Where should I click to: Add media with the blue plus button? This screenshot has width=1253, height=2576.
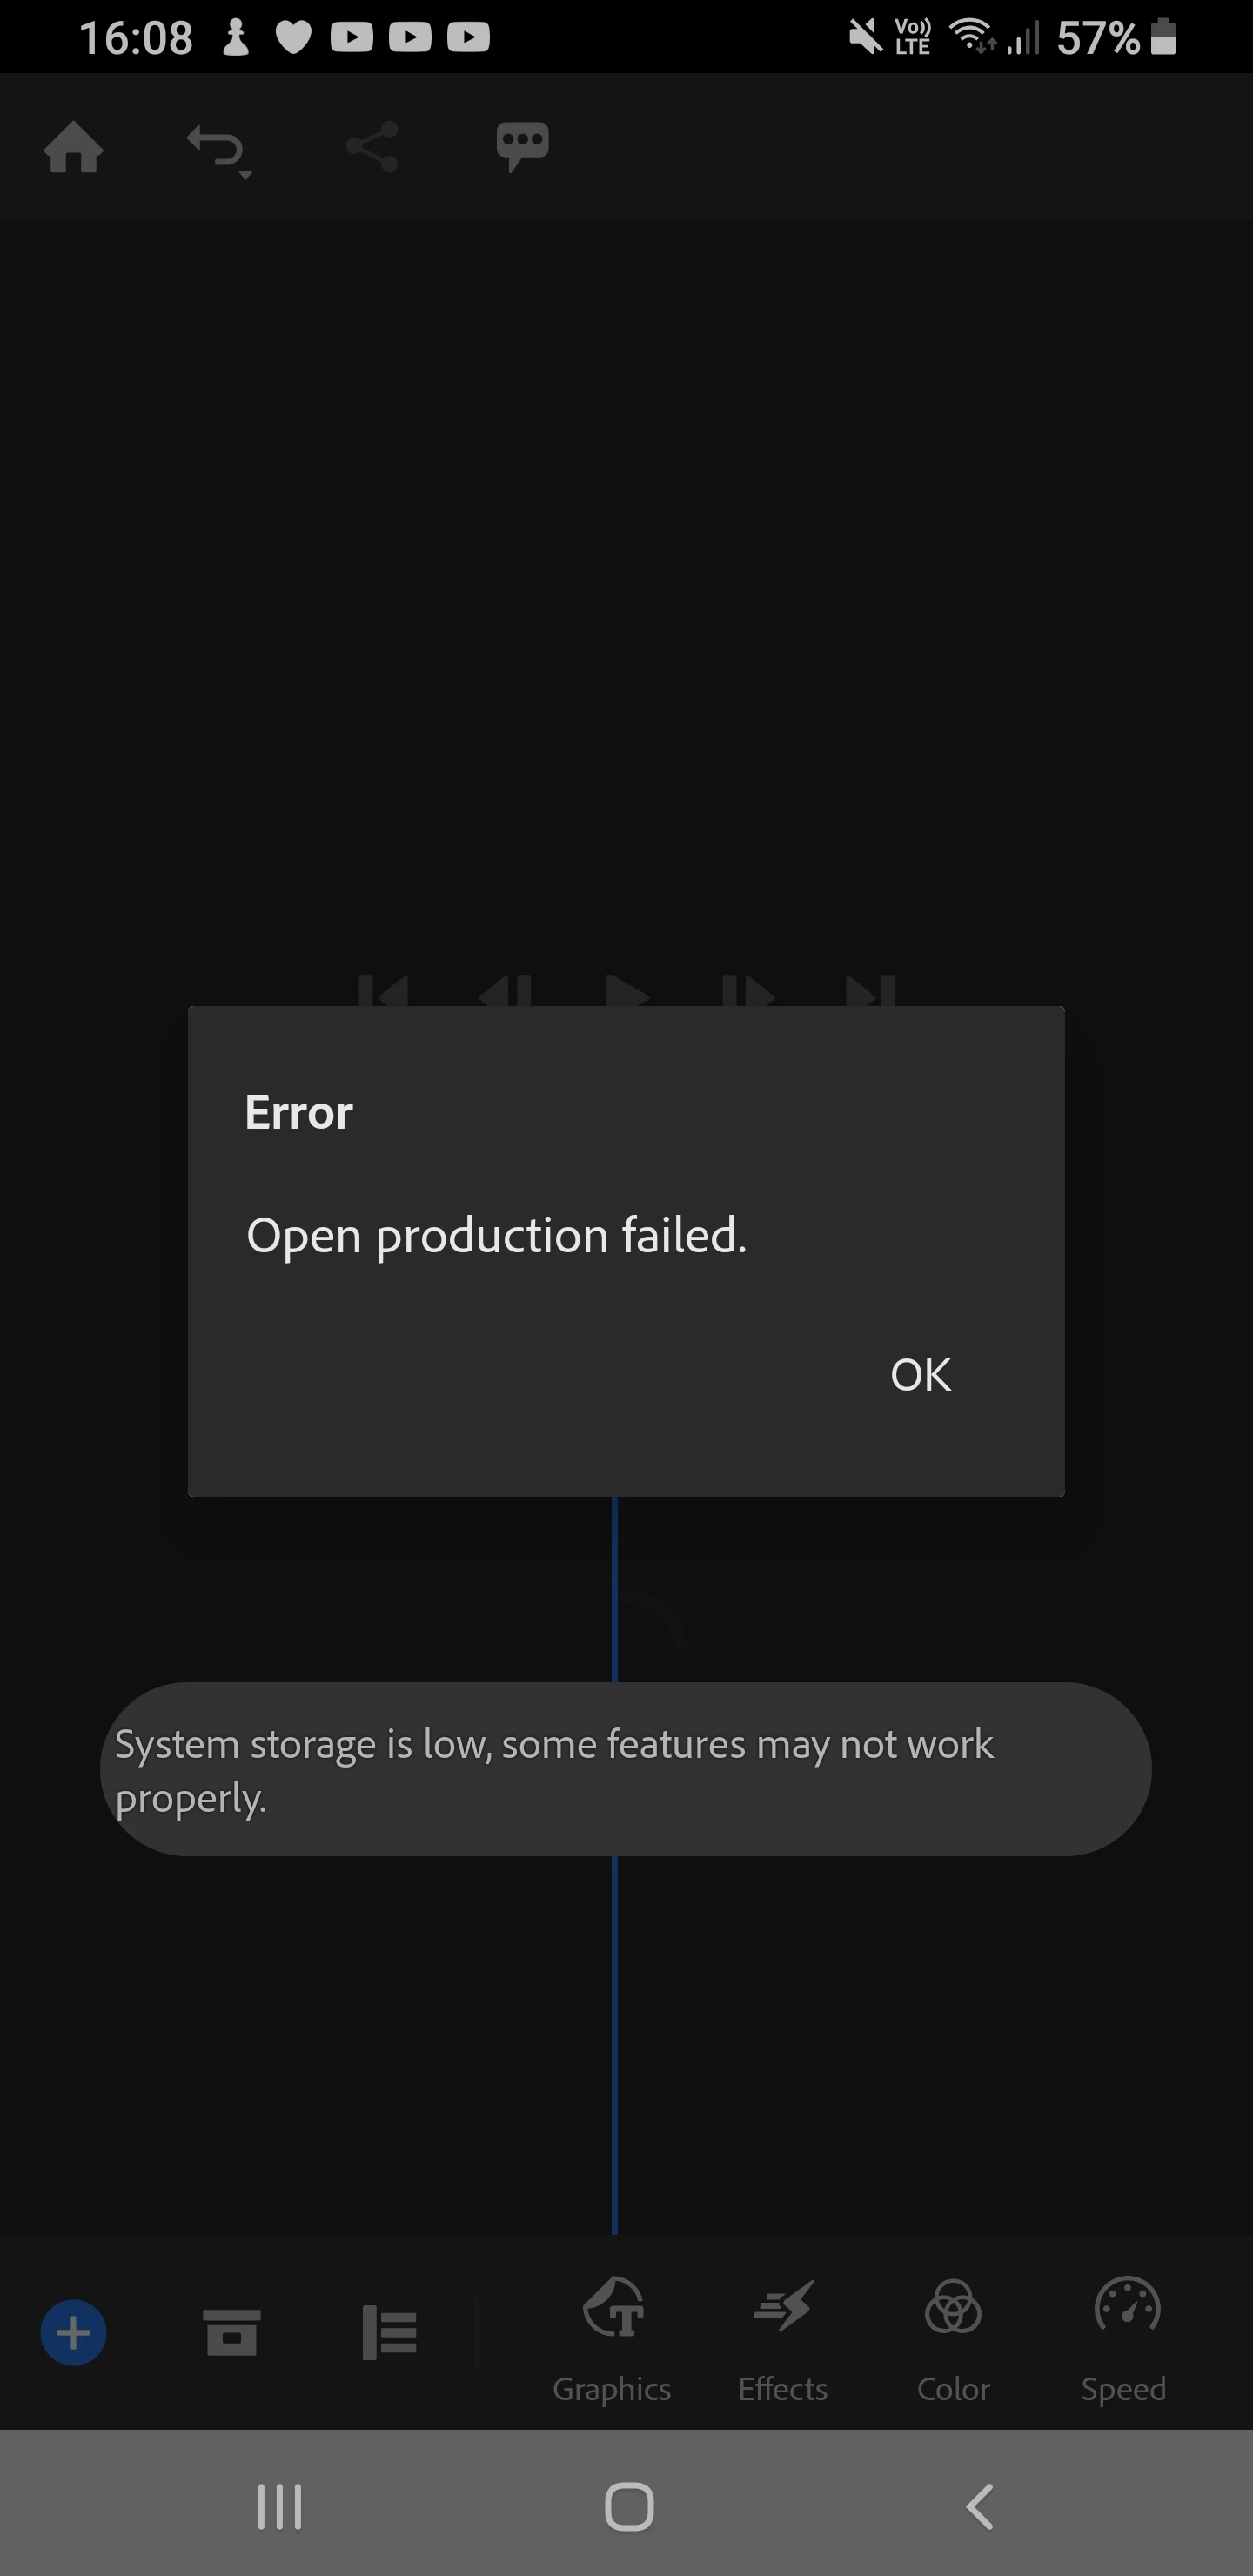pyautogui.click(x=73, y=2333)
